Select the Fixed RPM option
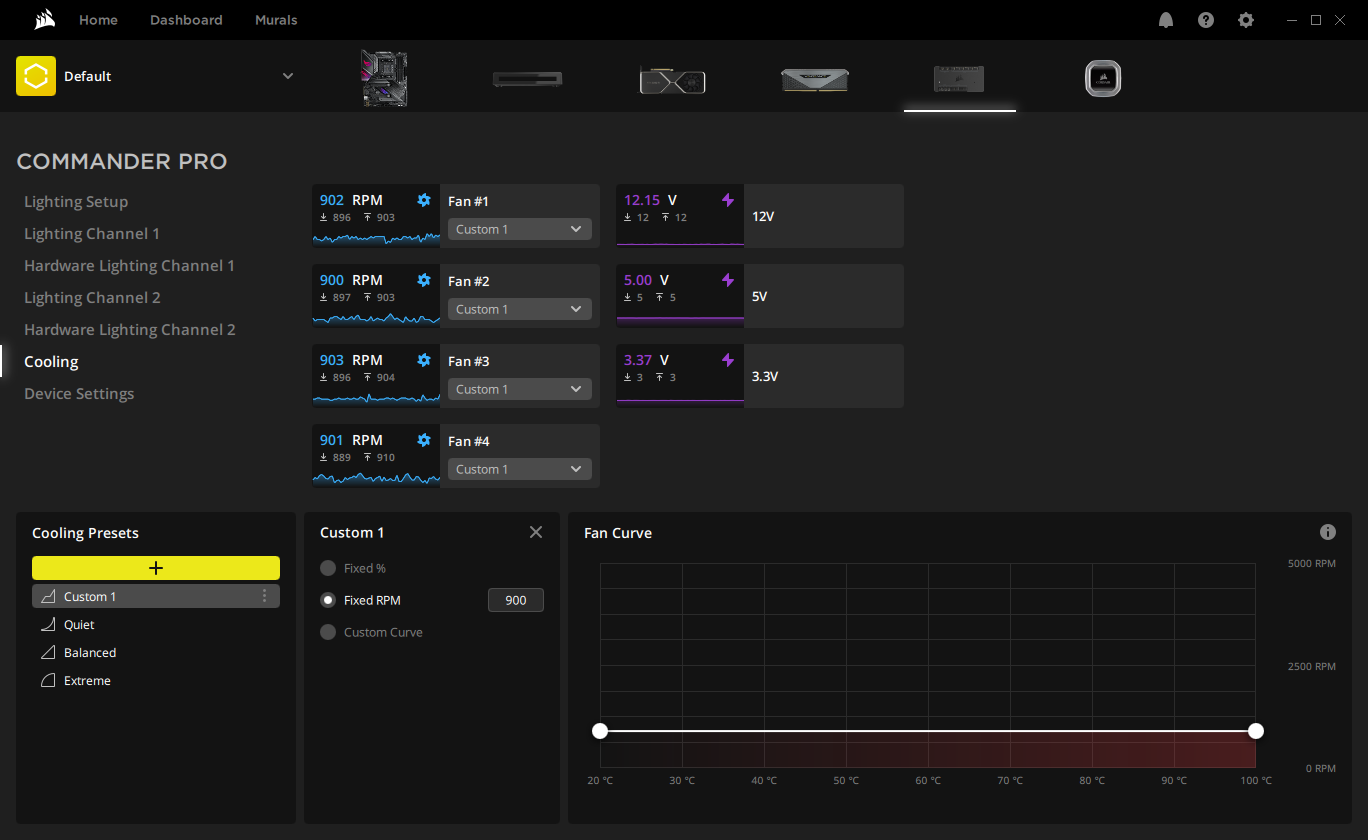Viewport: 1368px width, 840px height. [x=328, y=599]
